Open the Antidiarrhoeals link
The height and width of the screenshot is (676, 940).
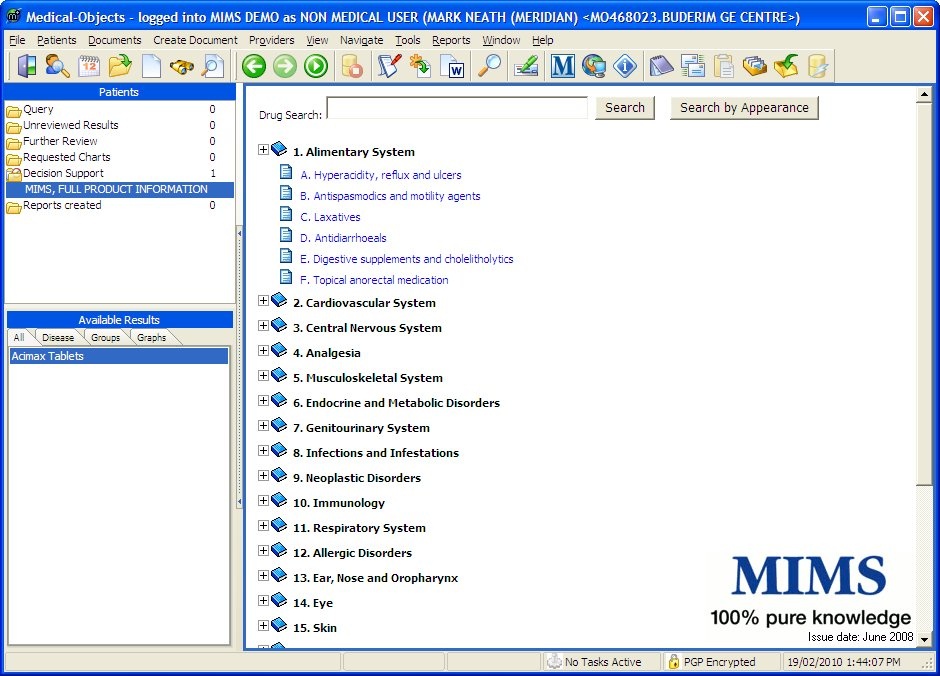tap(344, 238)
